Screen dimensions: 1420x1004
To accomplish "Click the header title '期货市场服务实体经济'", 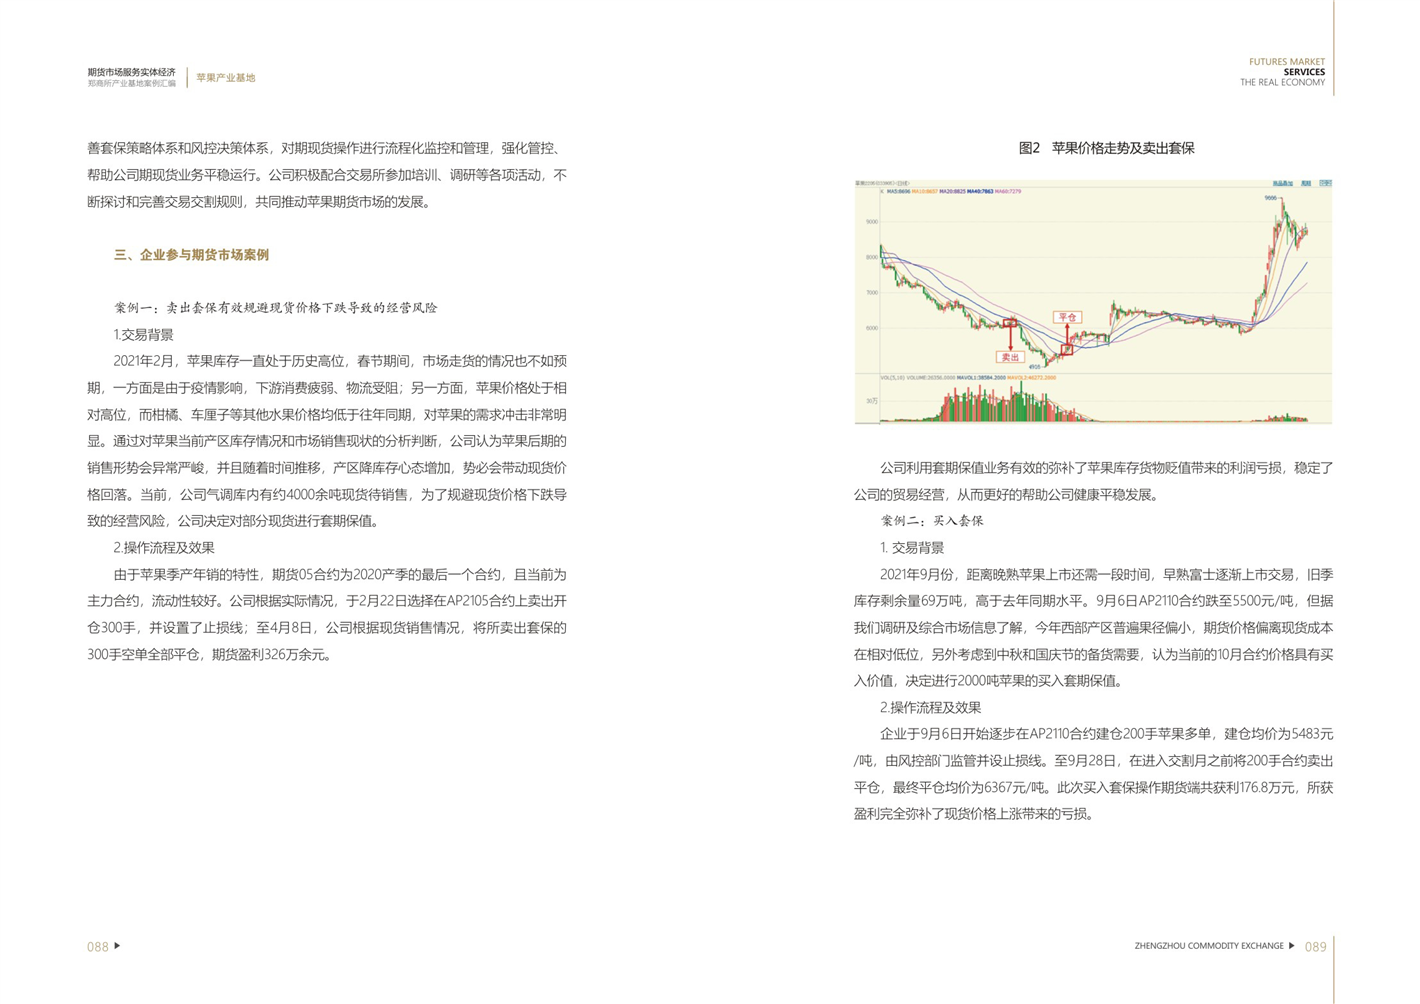I will (131, 72).
